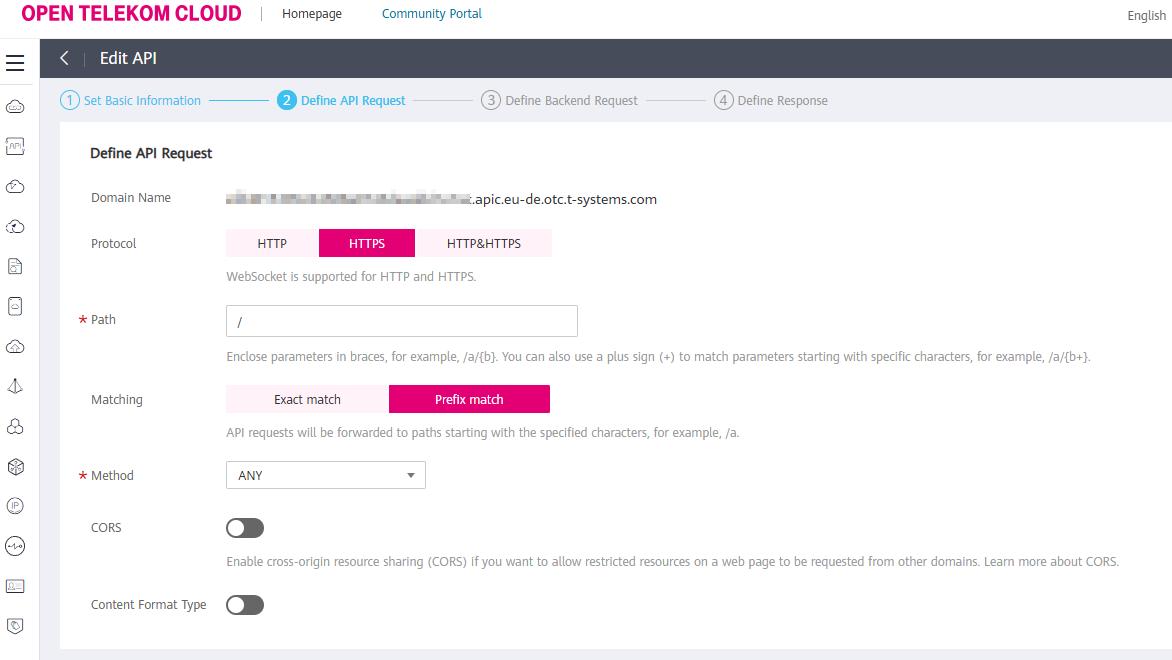Image resolution: width=1172 pixels, height=660 pixels.
Task: Open the Community Portal
Action: coord(431,13)
